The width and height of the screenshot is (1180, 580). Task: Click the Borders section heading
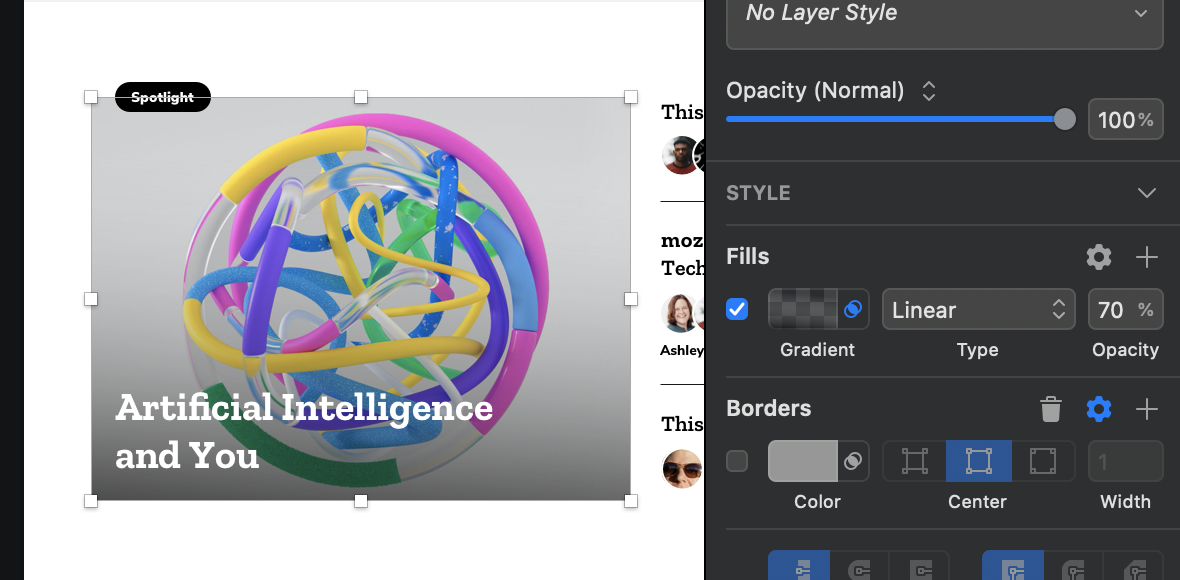(768, 408)
